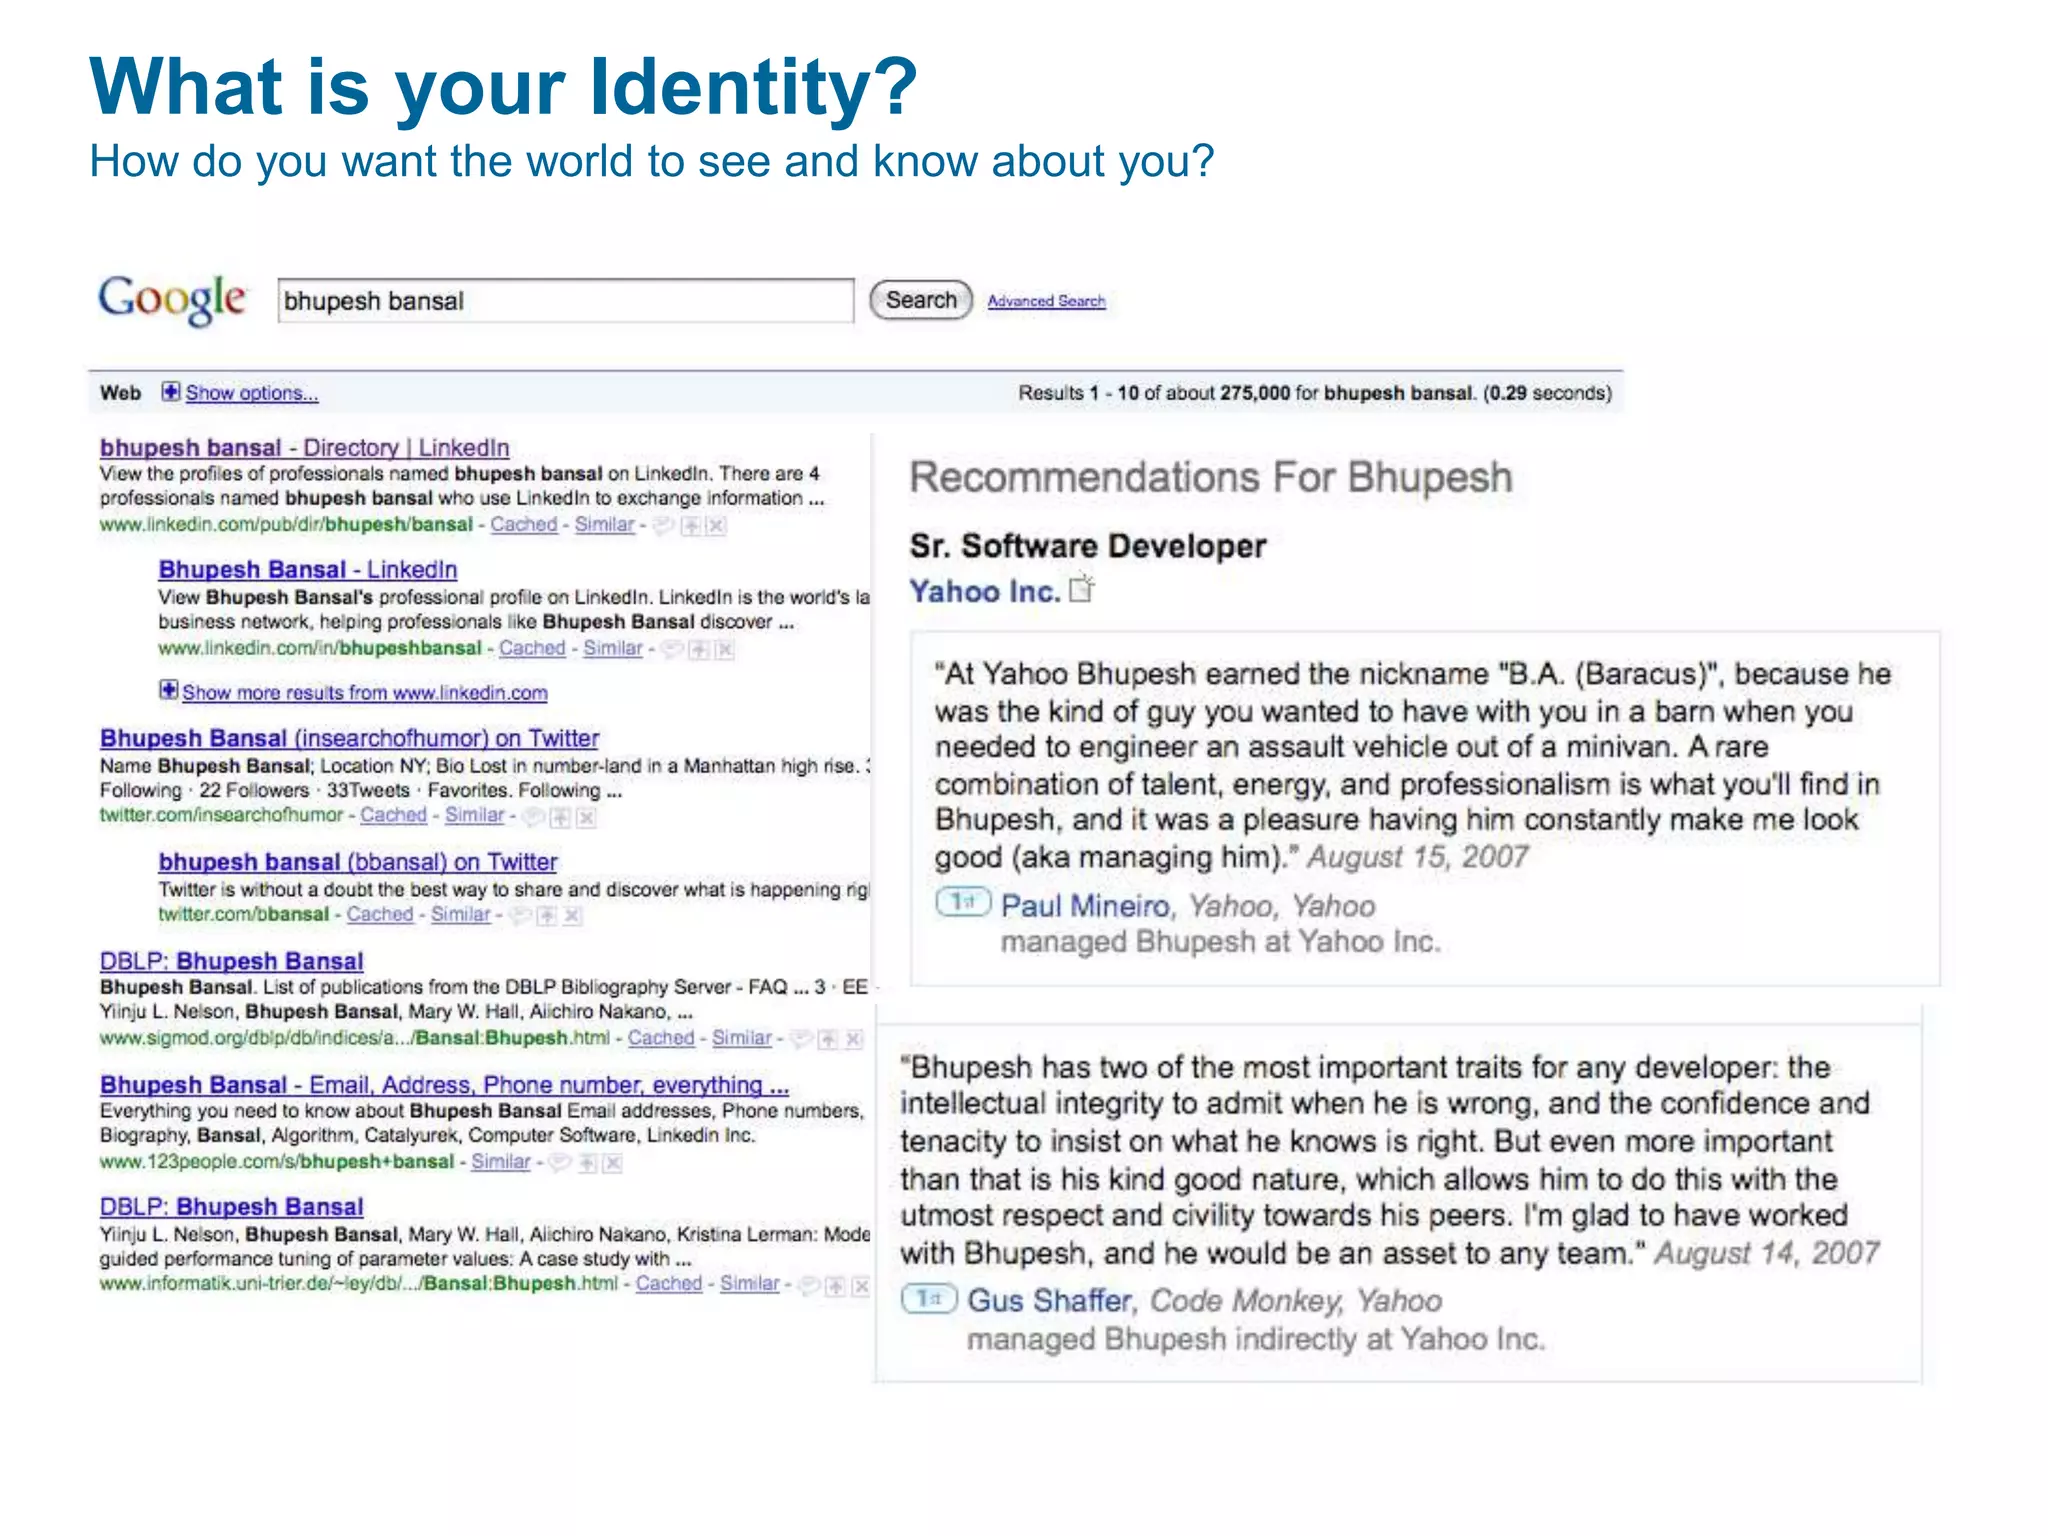Click promote arrow icon for sigmod.org DBLP result
The height and width of the screenshot is (1536, 2048).
[x=828, y=1040]
